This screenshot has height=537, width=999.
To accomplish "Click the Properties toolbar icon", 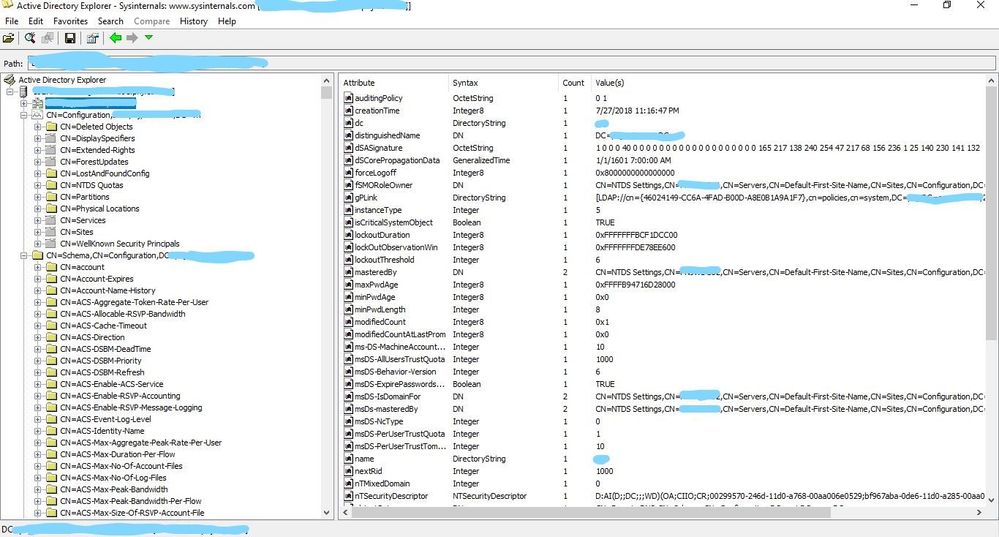I will (92, 38).
